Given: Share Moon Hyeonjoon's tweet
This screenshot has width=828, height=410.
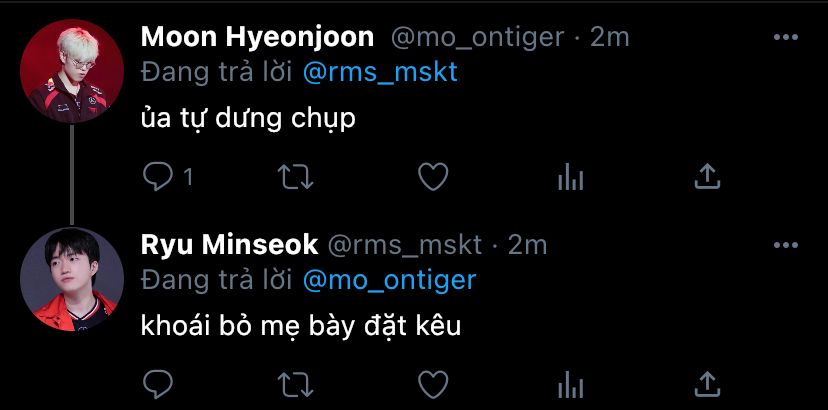Looking at the screenshot, I should click(x=707, y=177).
